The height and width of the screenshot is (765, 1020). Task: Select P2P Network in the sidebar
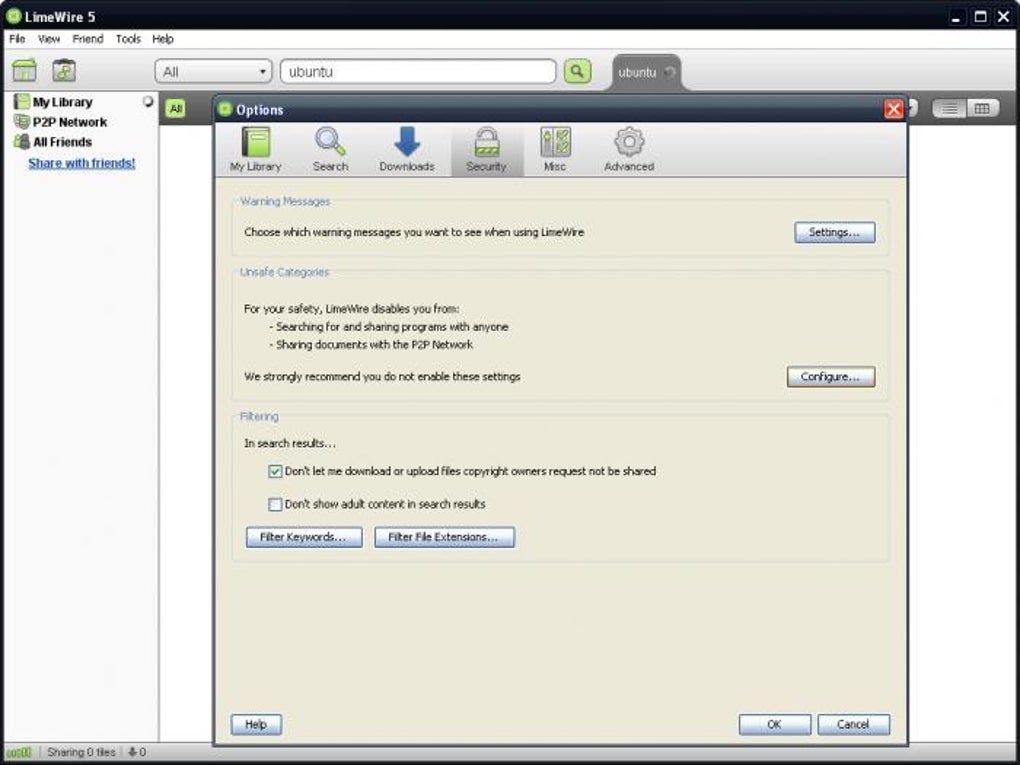click(x=70, y=122)
